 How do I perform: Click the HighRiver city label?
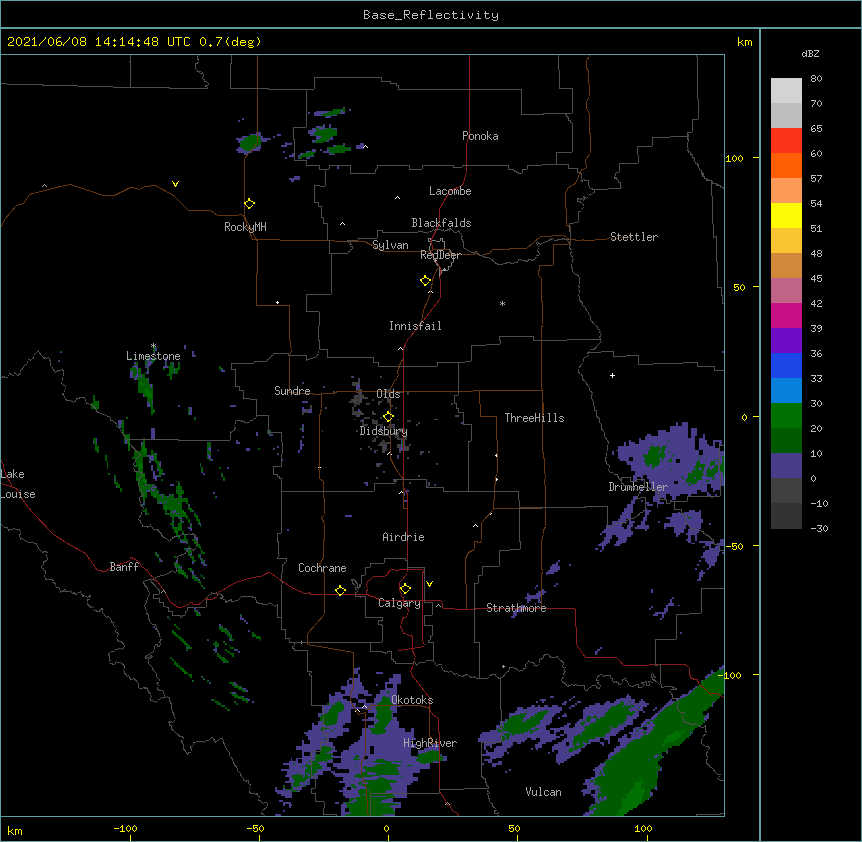pos(430,743)
